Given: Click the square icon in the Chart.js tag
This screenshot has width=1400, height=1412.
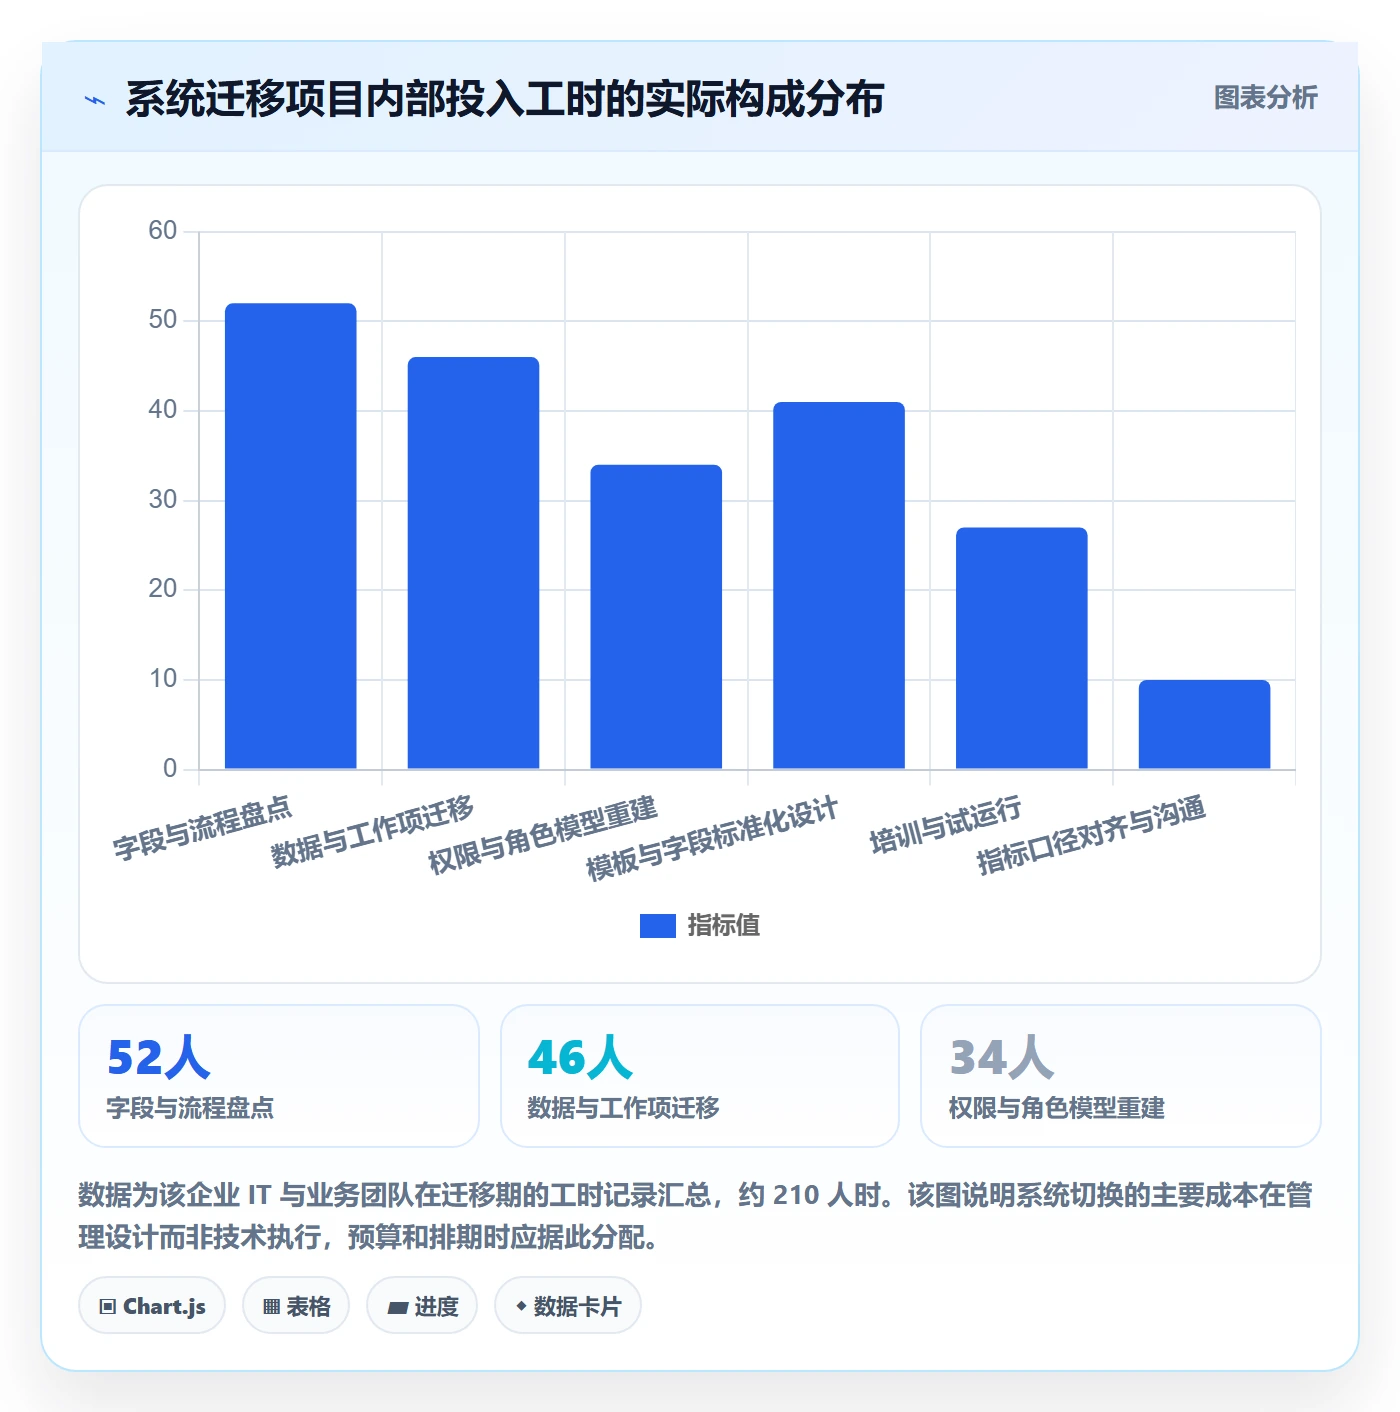Looking at the screenshot, I should coord(108,1307).
